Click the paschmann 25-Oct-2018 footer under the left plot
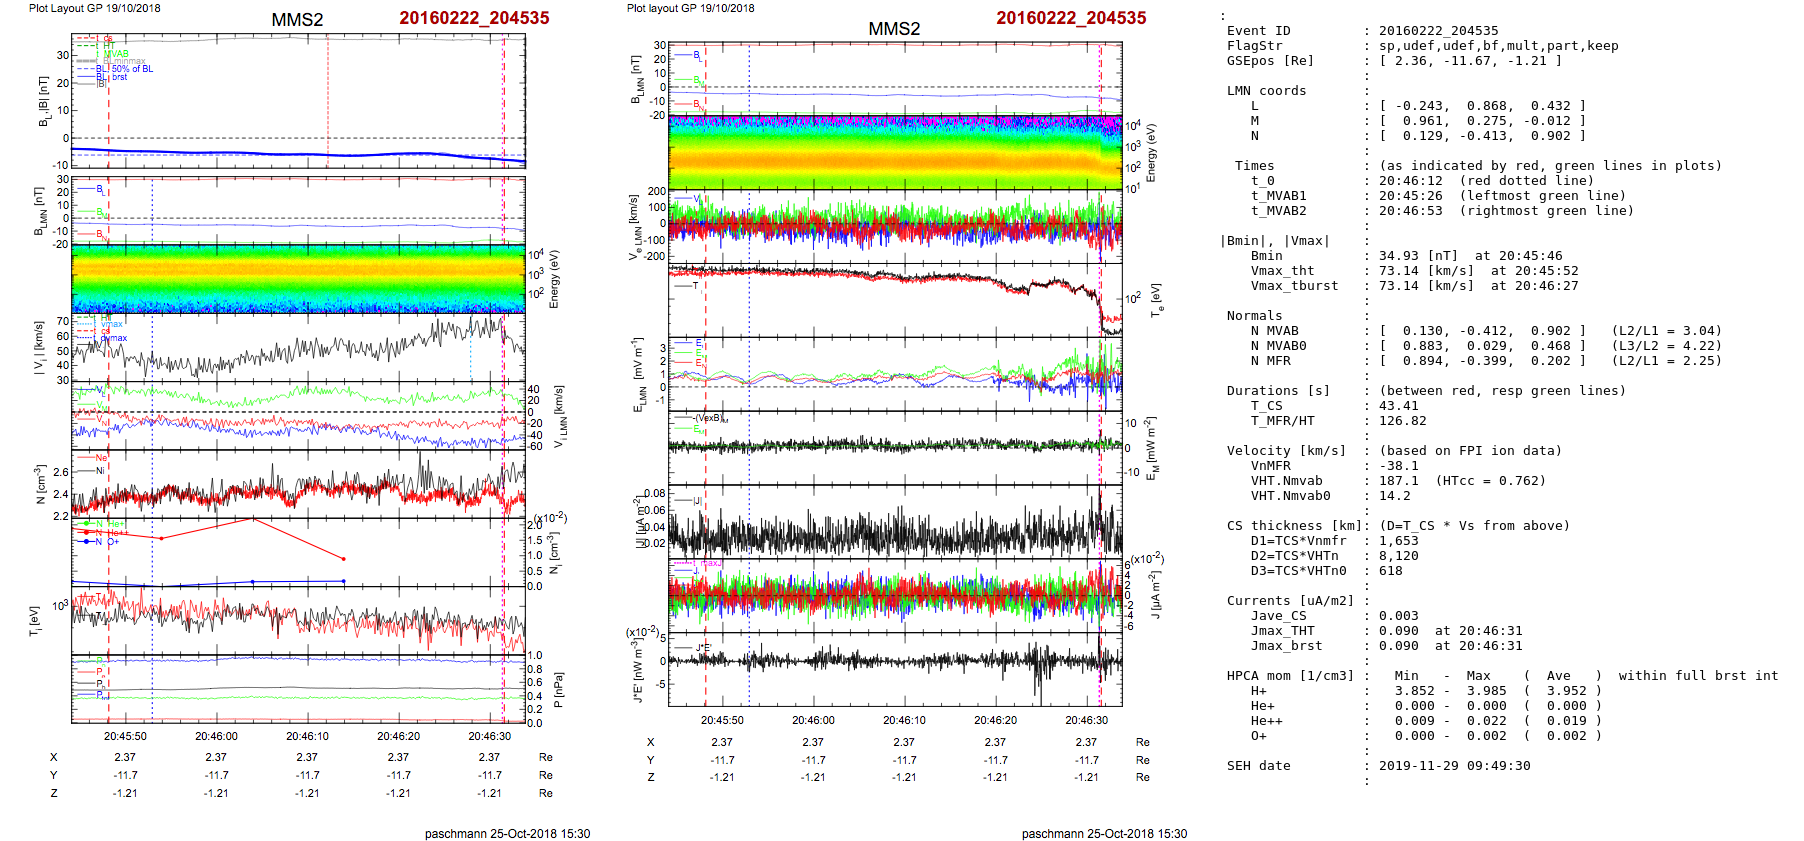The height and width of the screenshot is (841, 1804). [507, 833]
